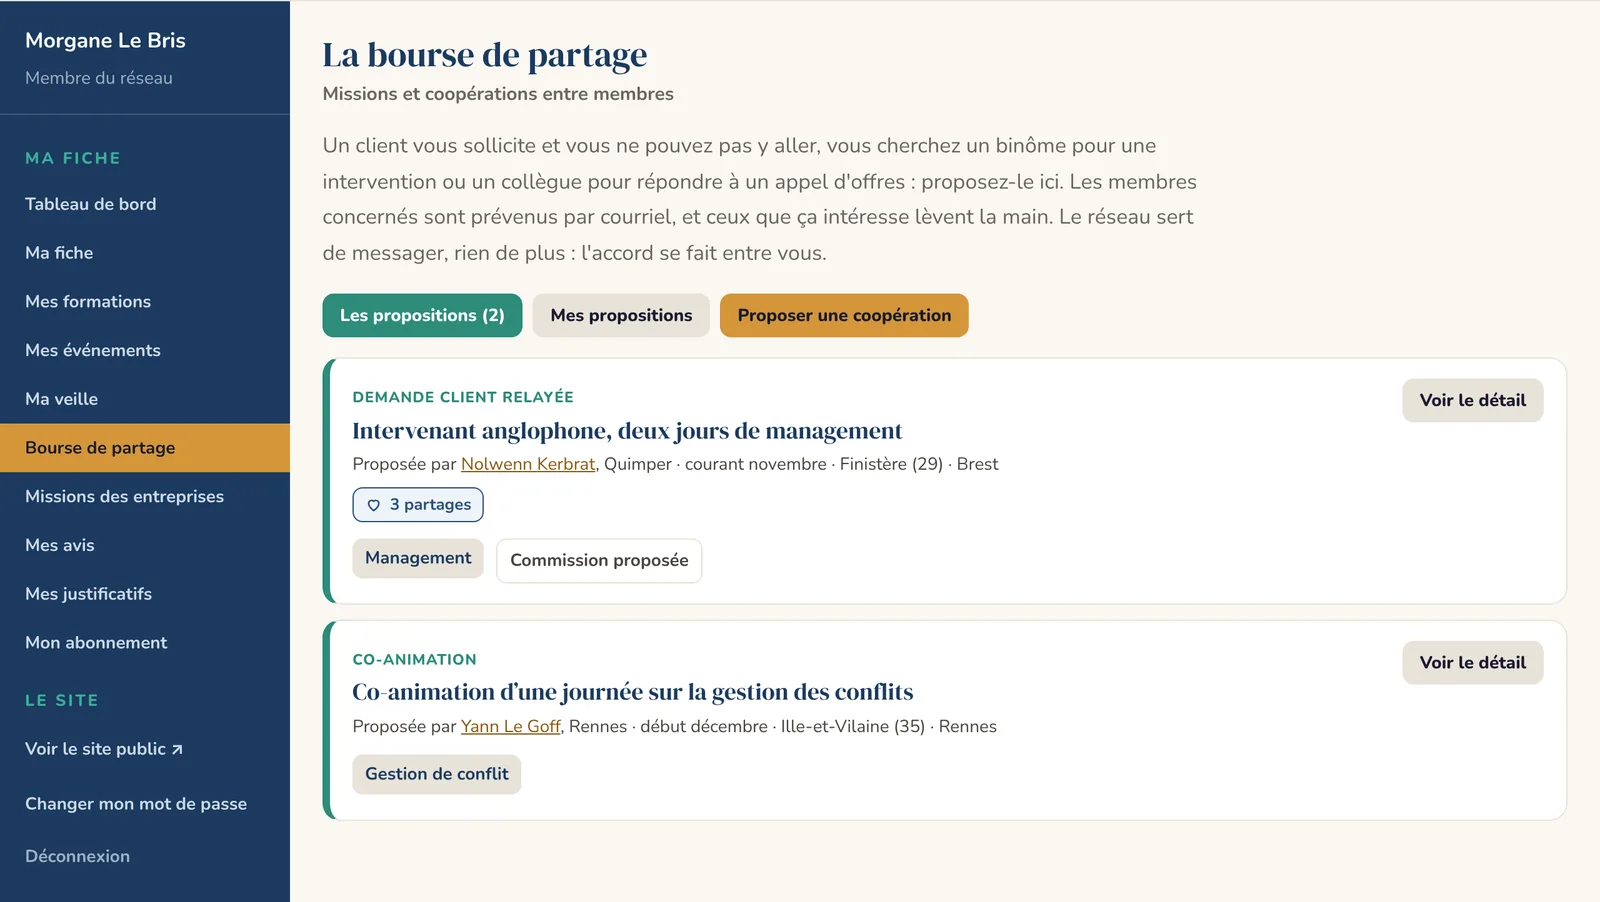Viewport: 1600px width, 902px height.
Task: Open Yann Le Goff's profile link
Action: (x=510, y=727)
